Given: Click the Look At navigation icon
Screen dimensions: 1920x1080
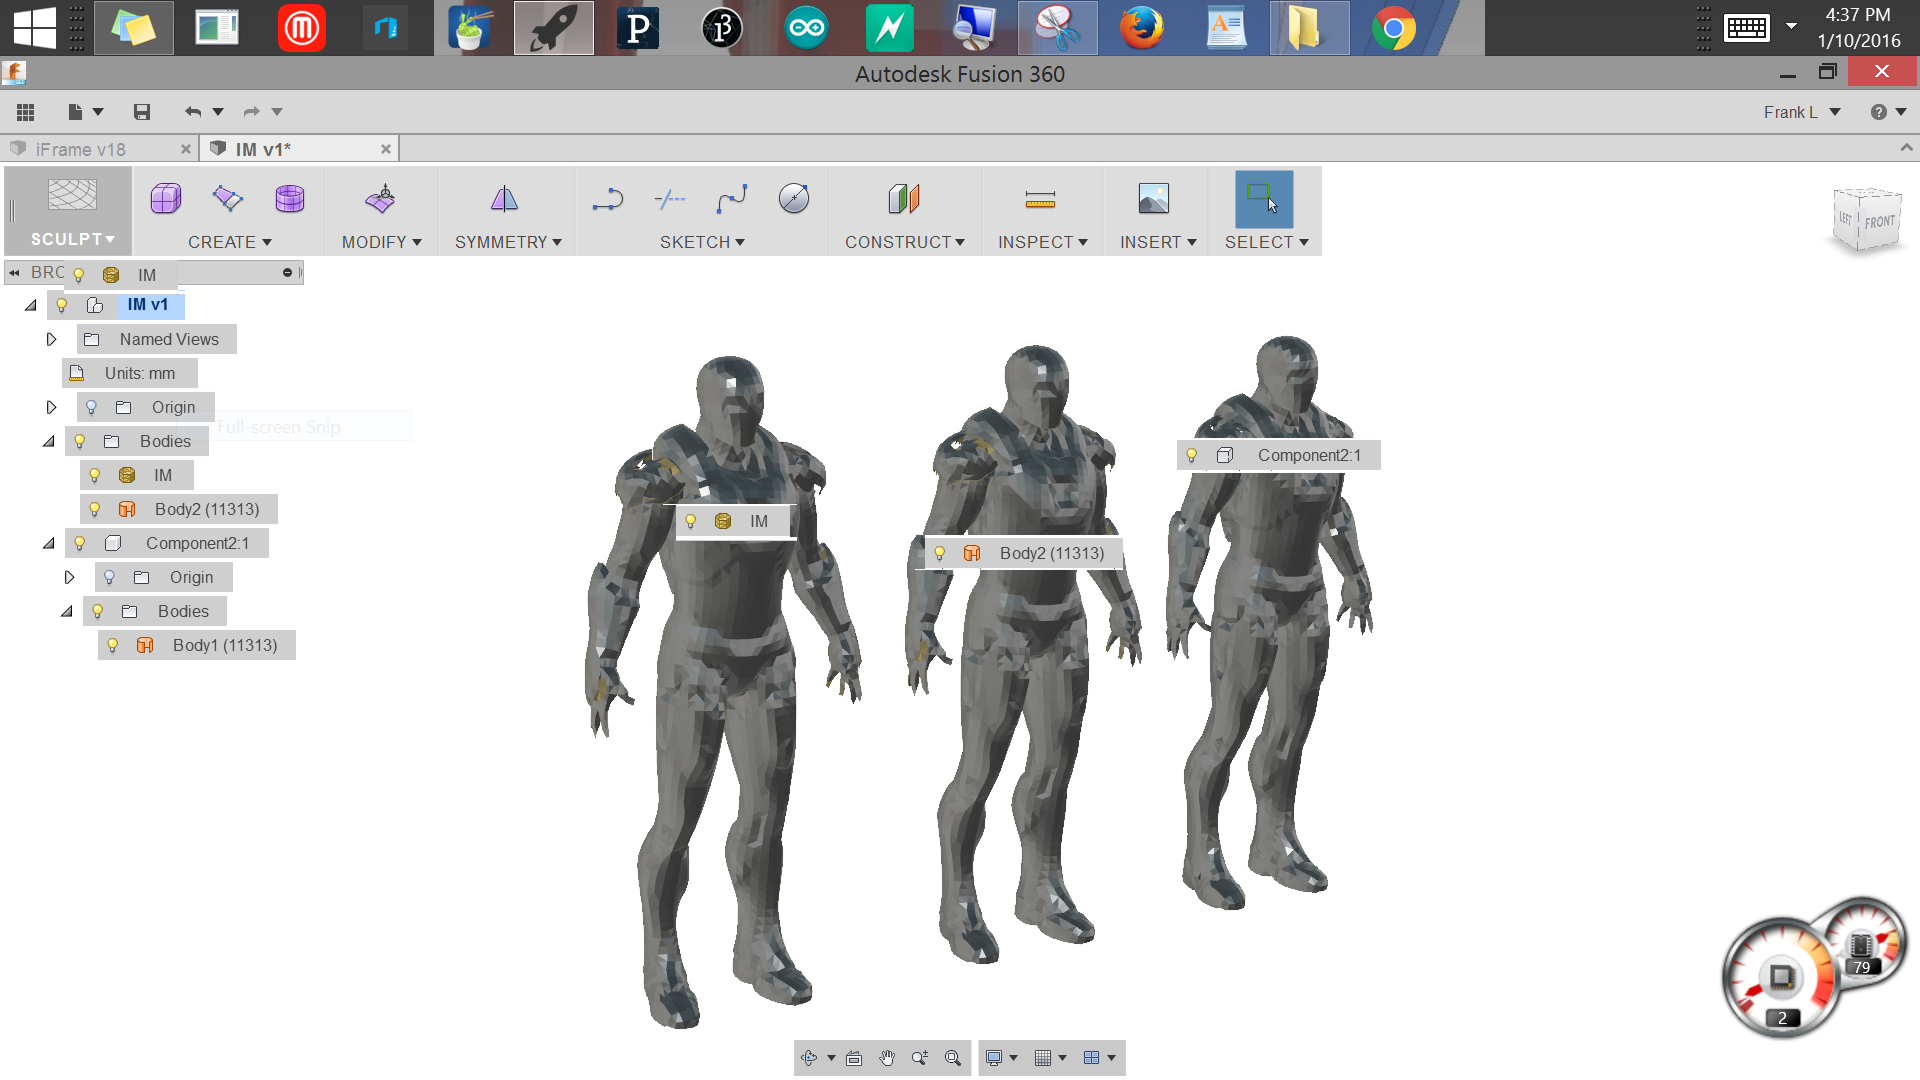Looking at the screenshot, I should [854, 1058].
